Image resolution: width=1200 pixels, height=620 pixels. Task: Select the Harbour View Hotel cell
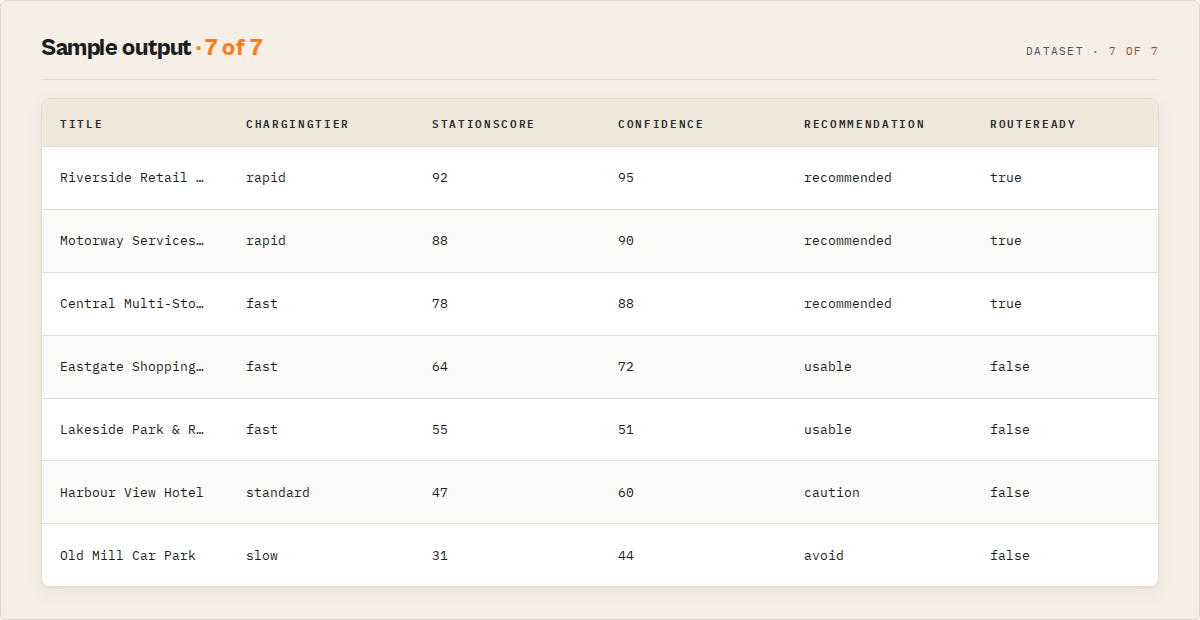click(x=132, y=493)
